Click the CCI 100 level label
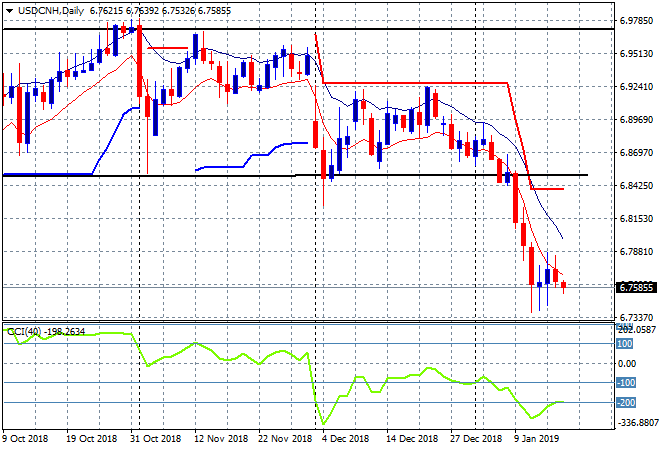This screenshot has width=660, height=450. 625,344
